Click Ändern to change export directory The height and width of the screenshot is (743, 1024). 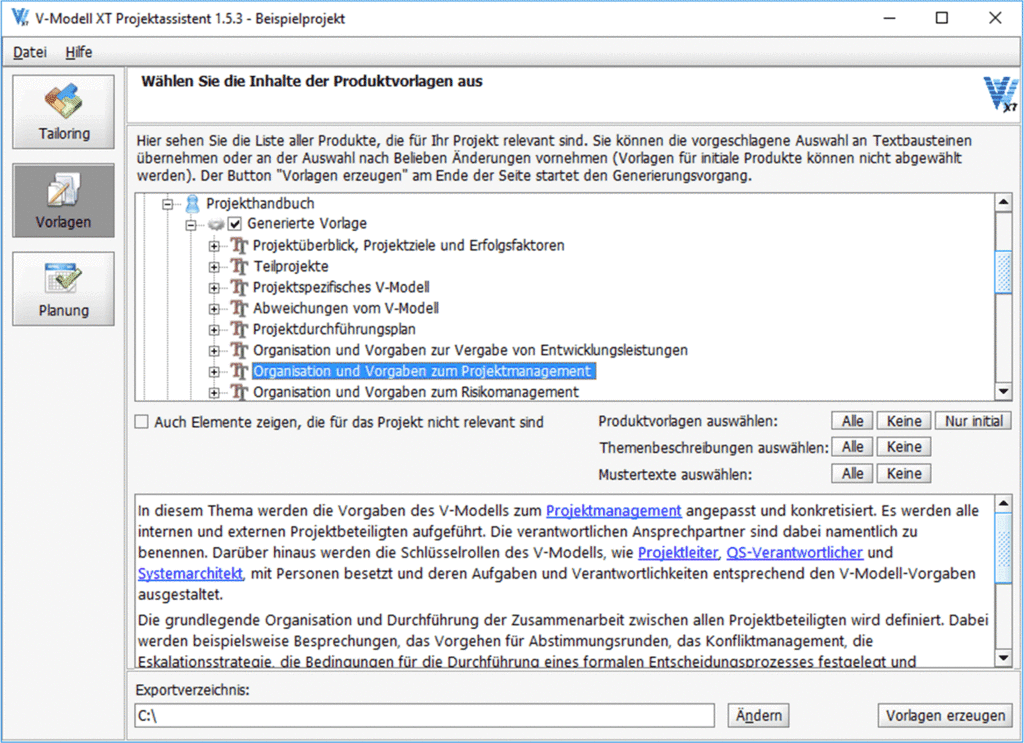point(758,716)
